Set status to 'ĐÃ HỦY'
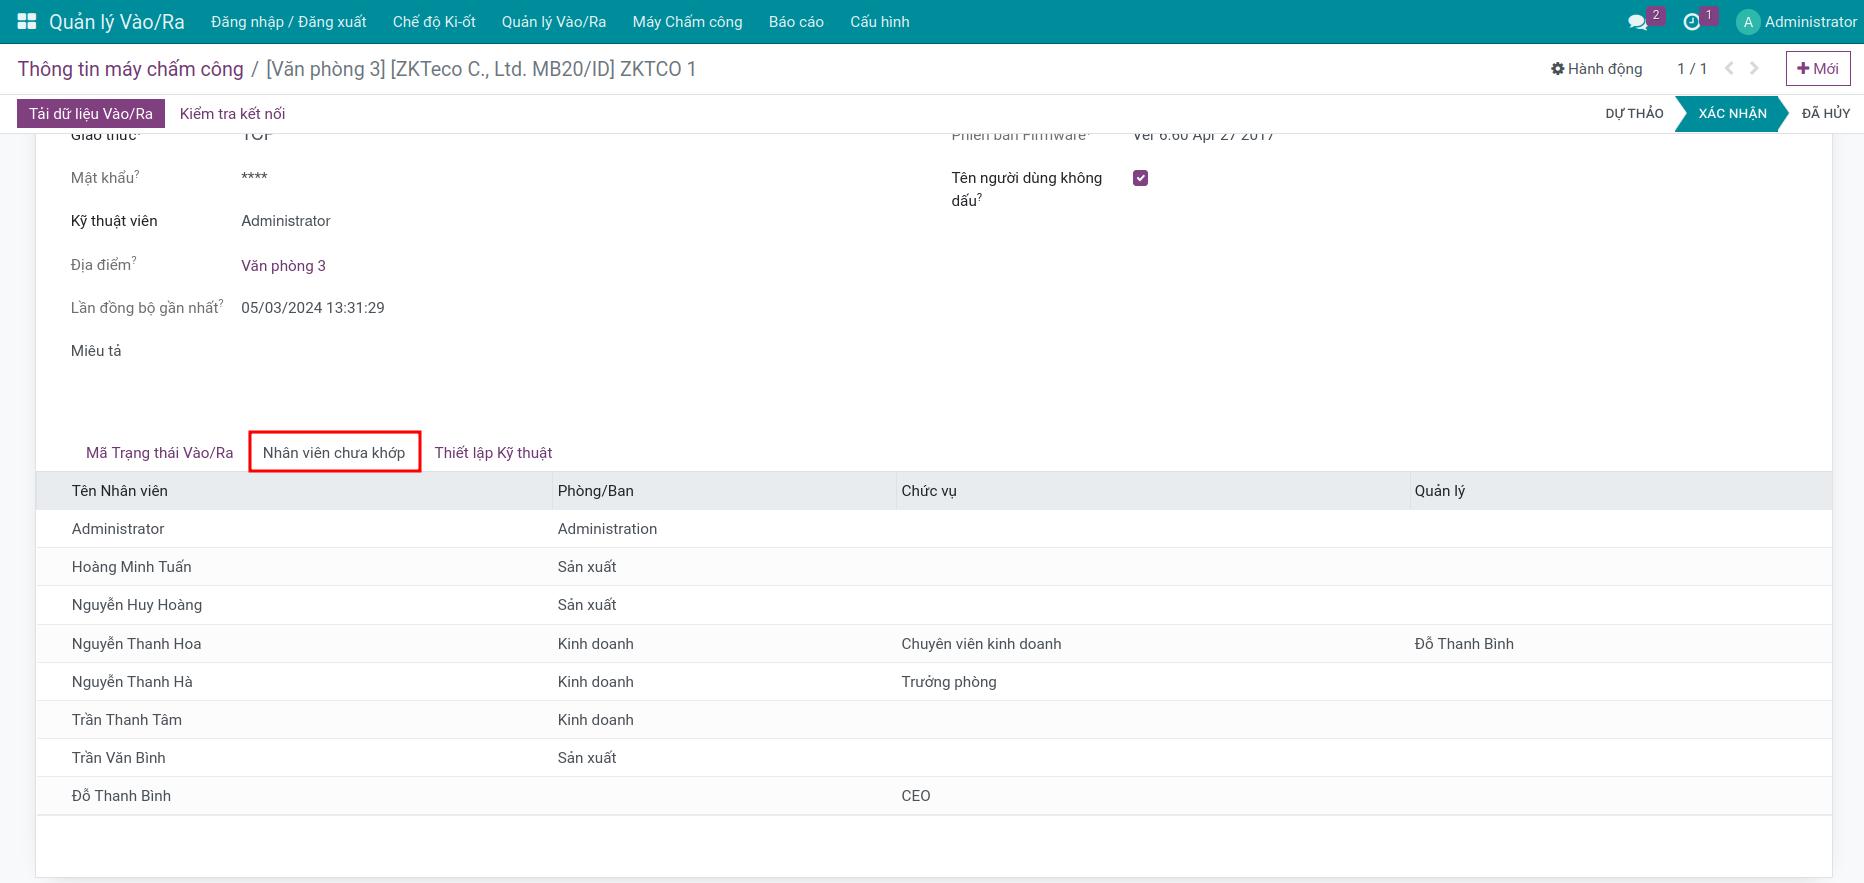Screen dimensions: 1864x883 pyautogui.click(x=1825, y=114)
